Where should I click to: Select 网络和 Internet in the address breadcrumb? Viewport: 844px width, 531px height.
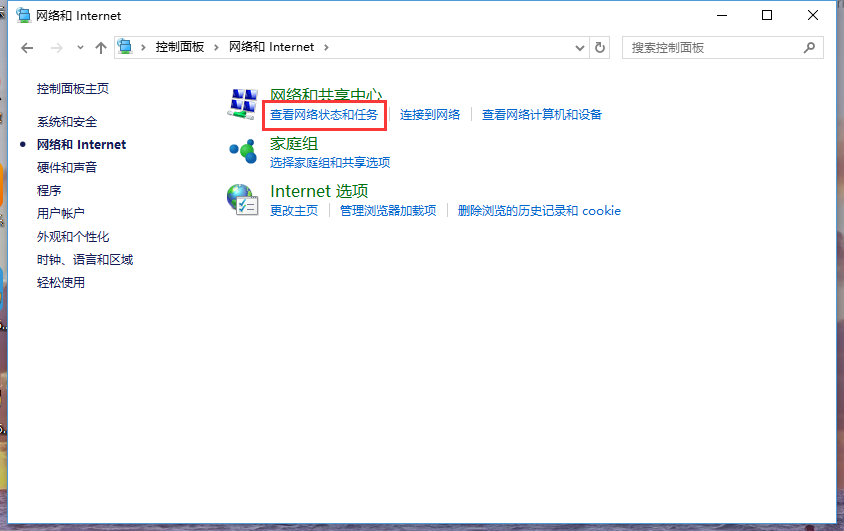point(271,47)
